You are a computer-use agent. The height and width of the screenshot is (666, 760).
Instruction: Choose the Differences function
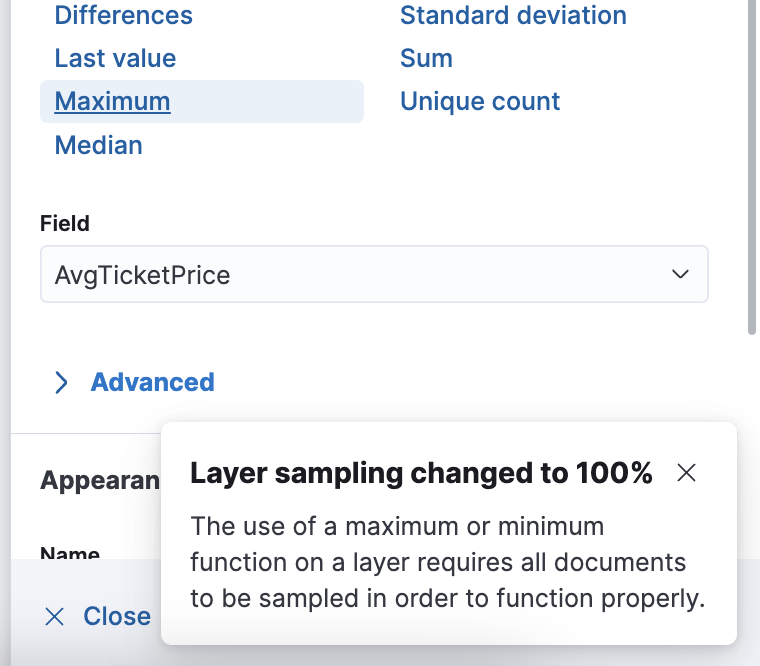click(124, 15)
